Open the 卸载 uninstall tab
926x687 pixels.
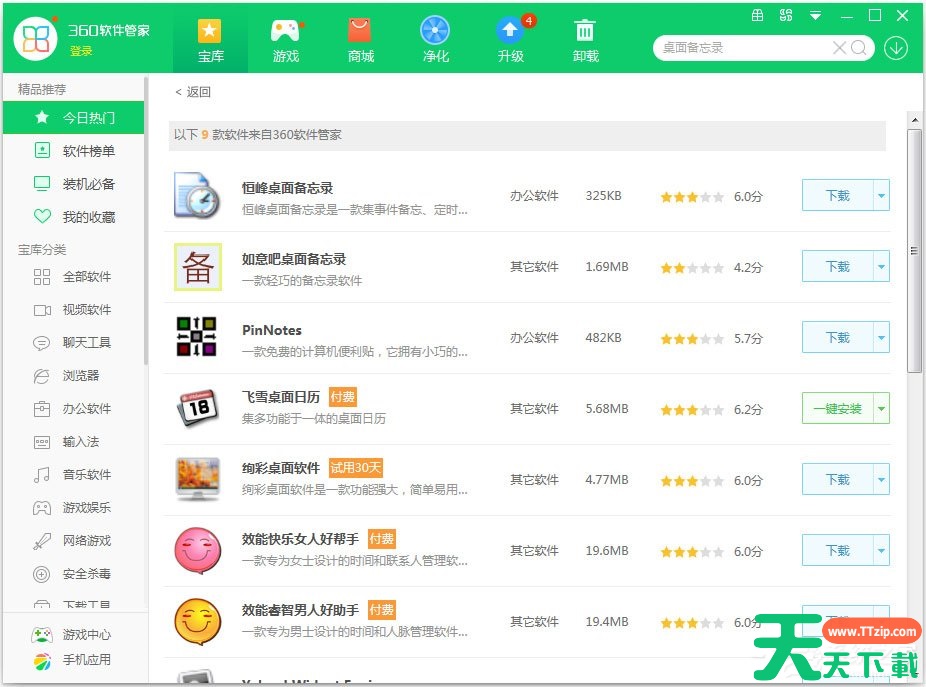585,40
